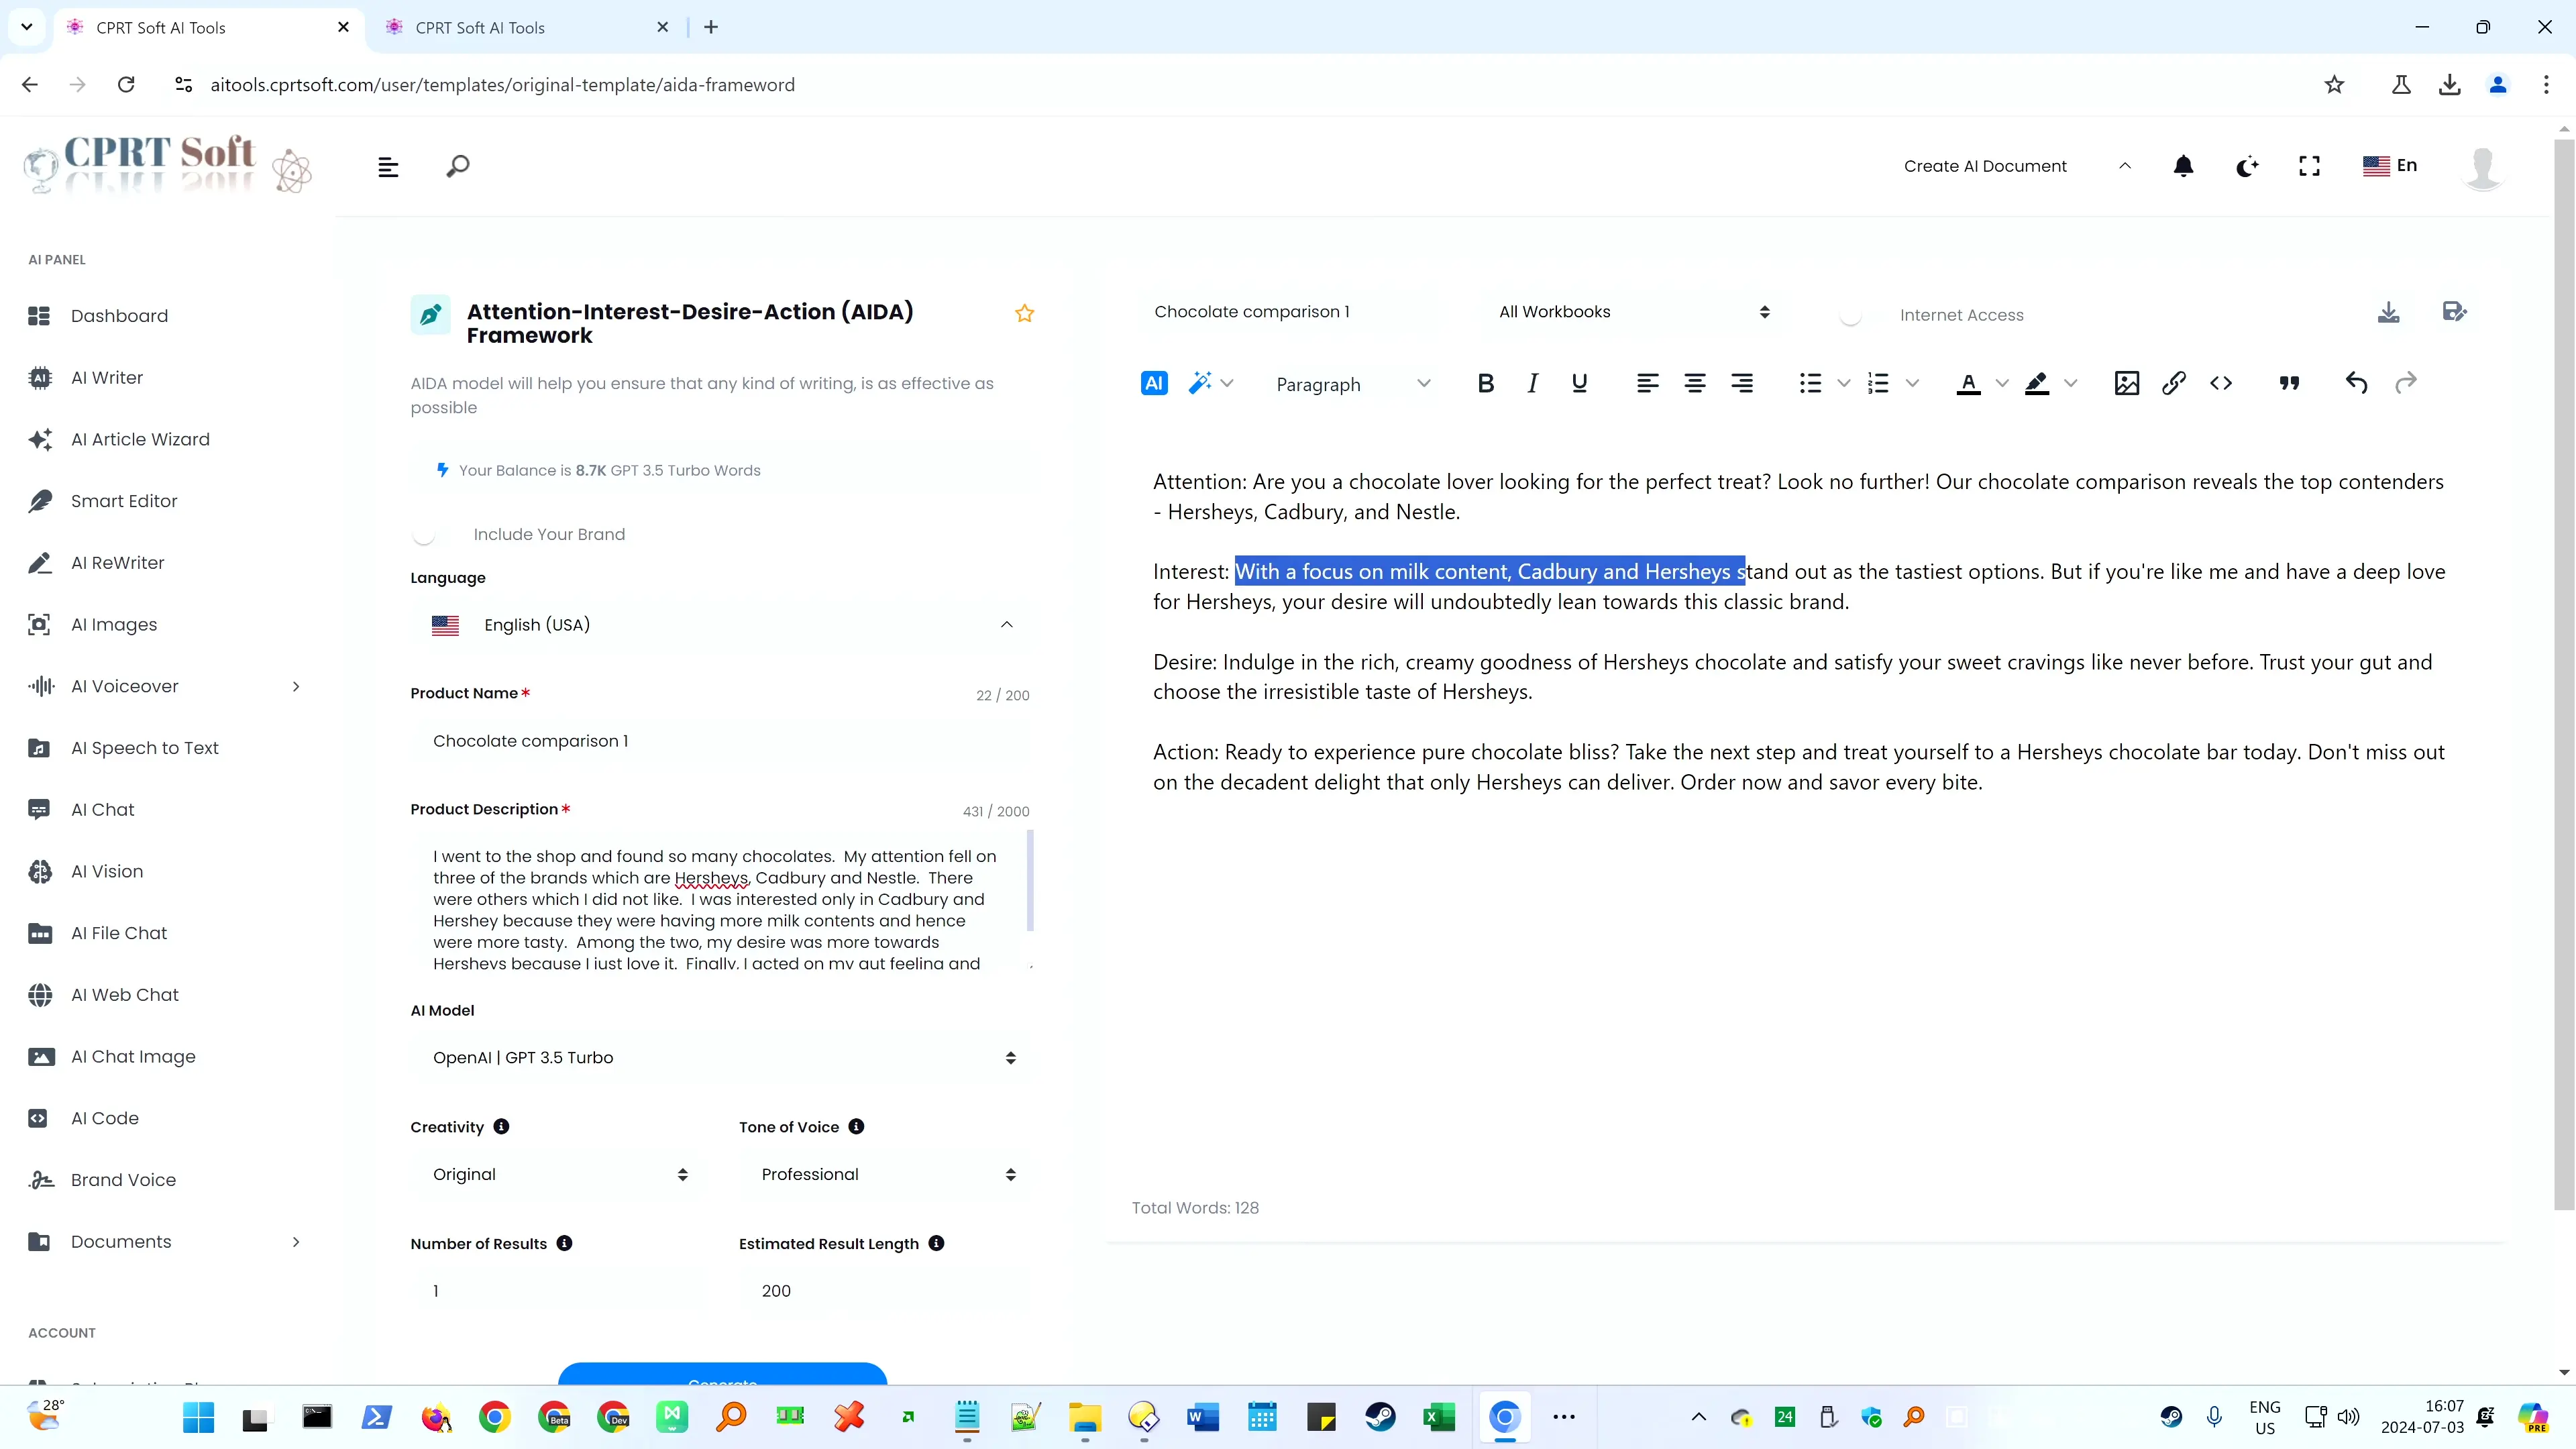This screenshot has height=1449, width=2576.
Task: Open Excel from the taskbar
Action: pyautogui.click(x=1438, y=1417)
